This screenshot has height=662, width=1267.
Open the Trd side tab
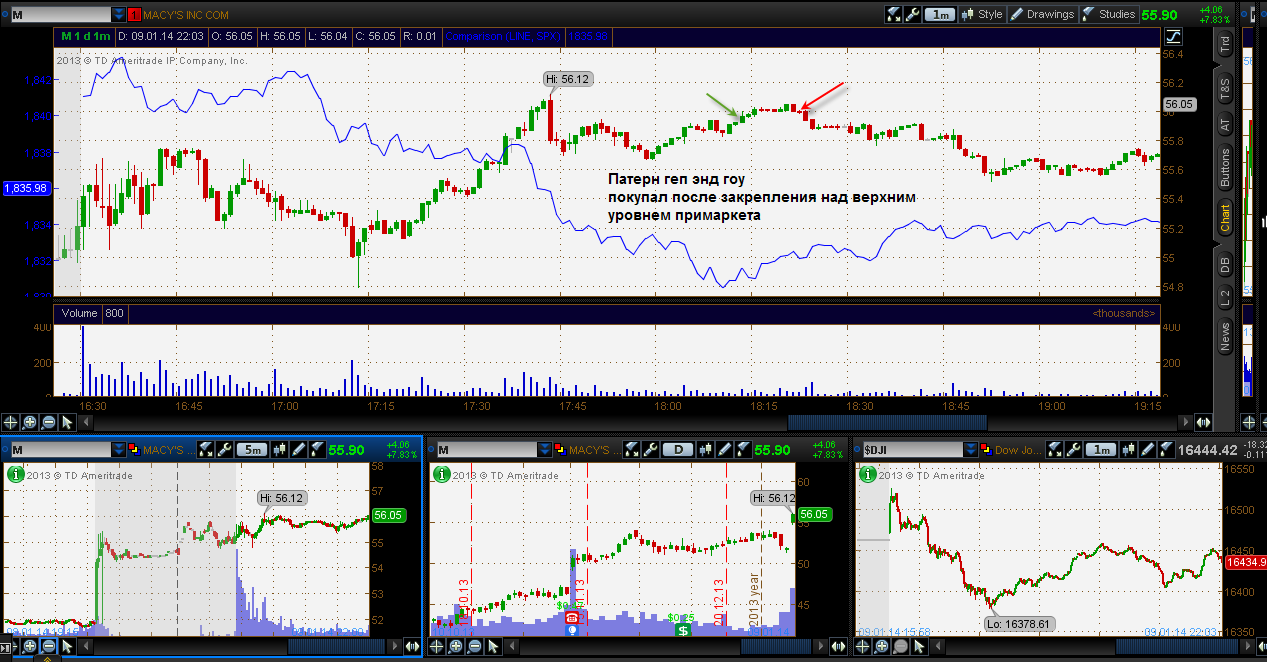click(x=1225, y=44)
